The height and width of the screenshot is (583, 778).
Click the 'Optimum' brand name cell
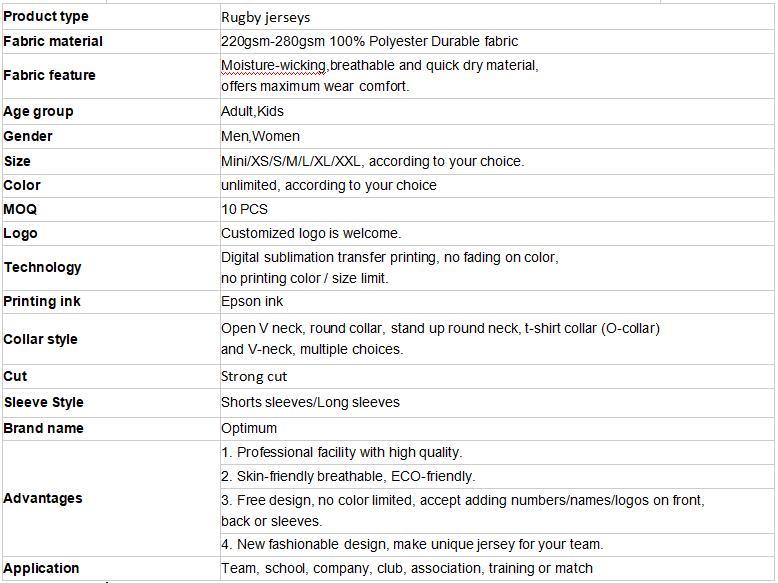pos(497,429)
